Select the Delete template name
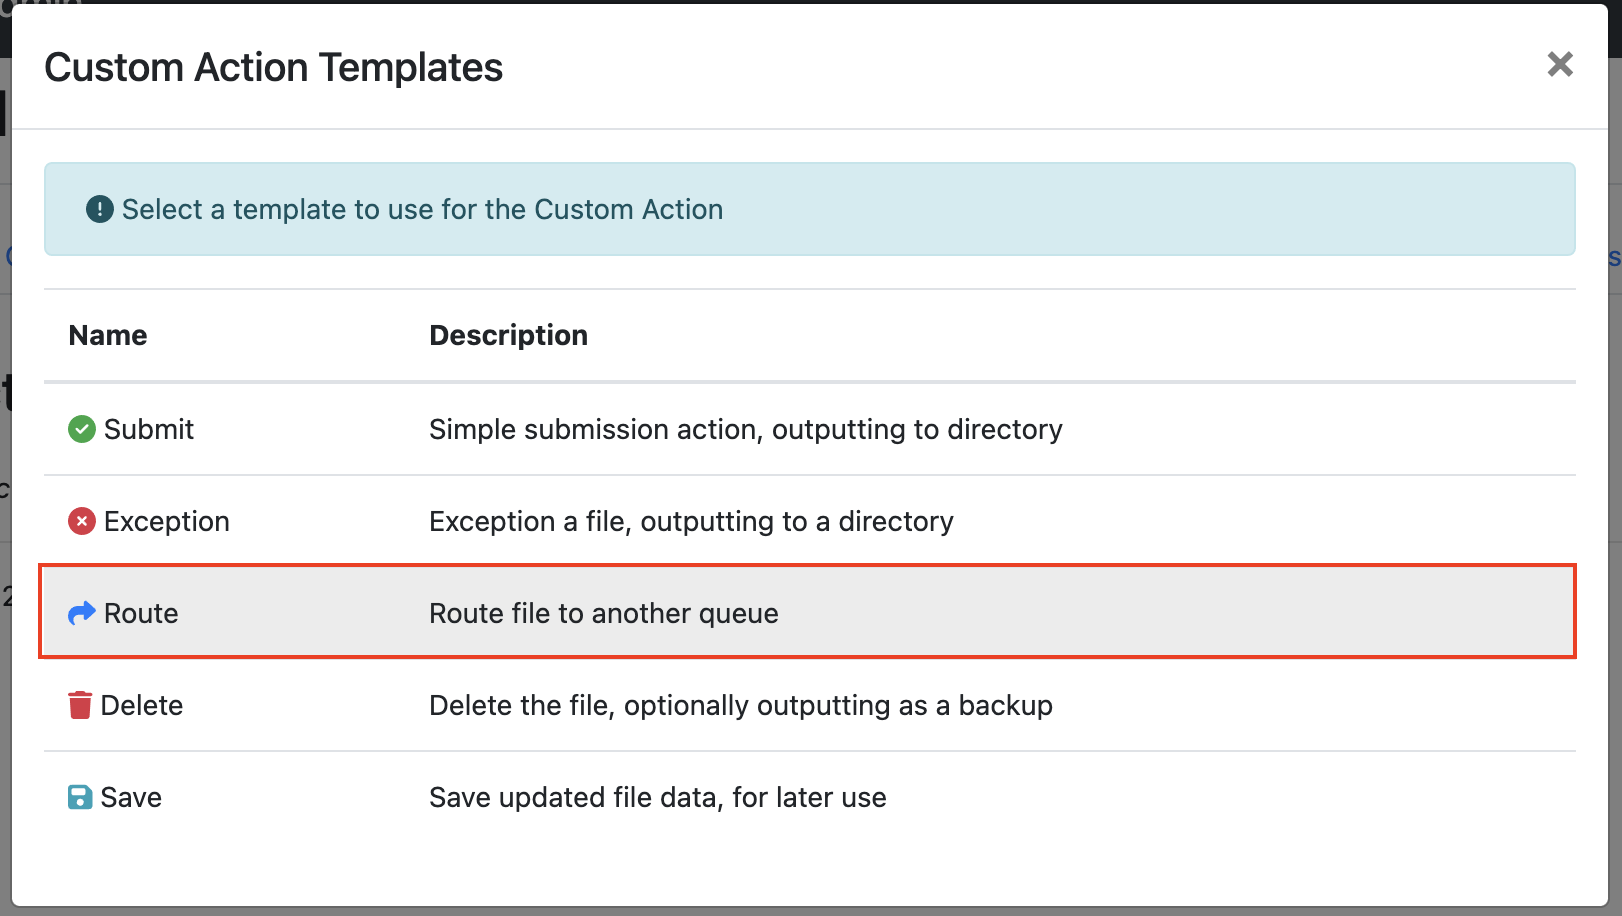1622x916 pixels. (x=142, y=705)
